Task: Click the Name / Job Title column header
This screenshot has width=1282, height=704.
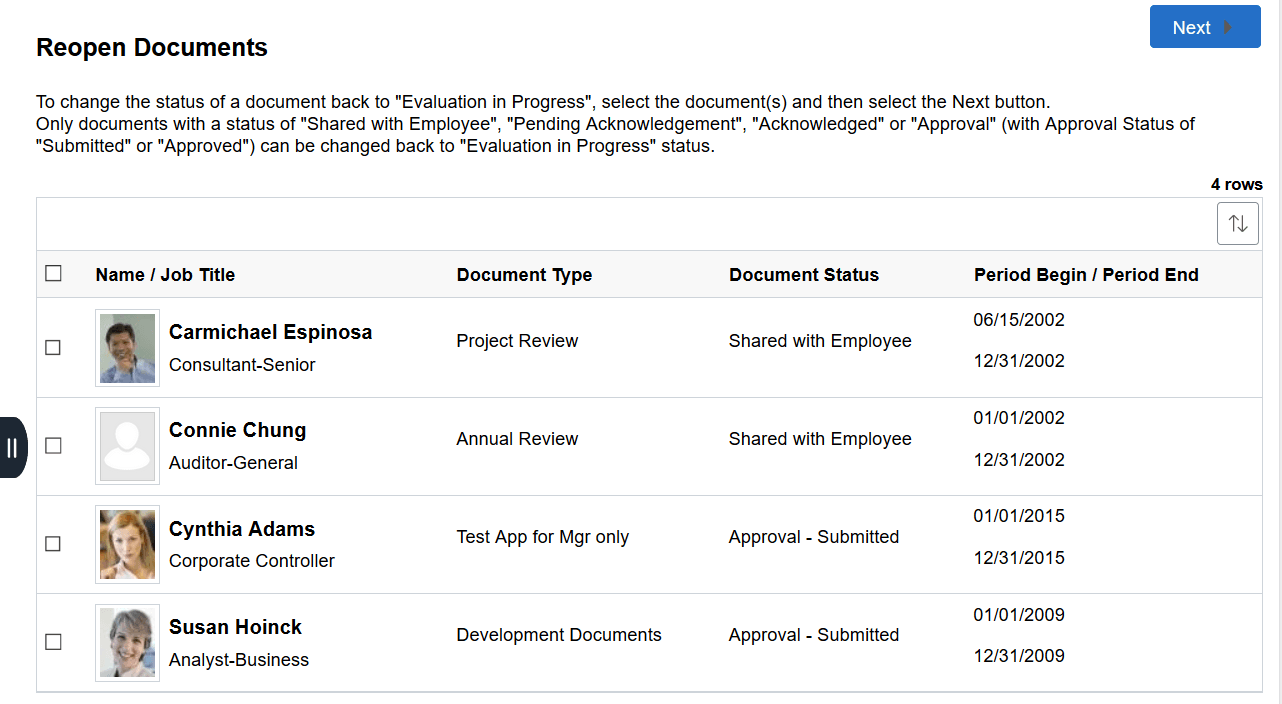Action: pos(164,274)
